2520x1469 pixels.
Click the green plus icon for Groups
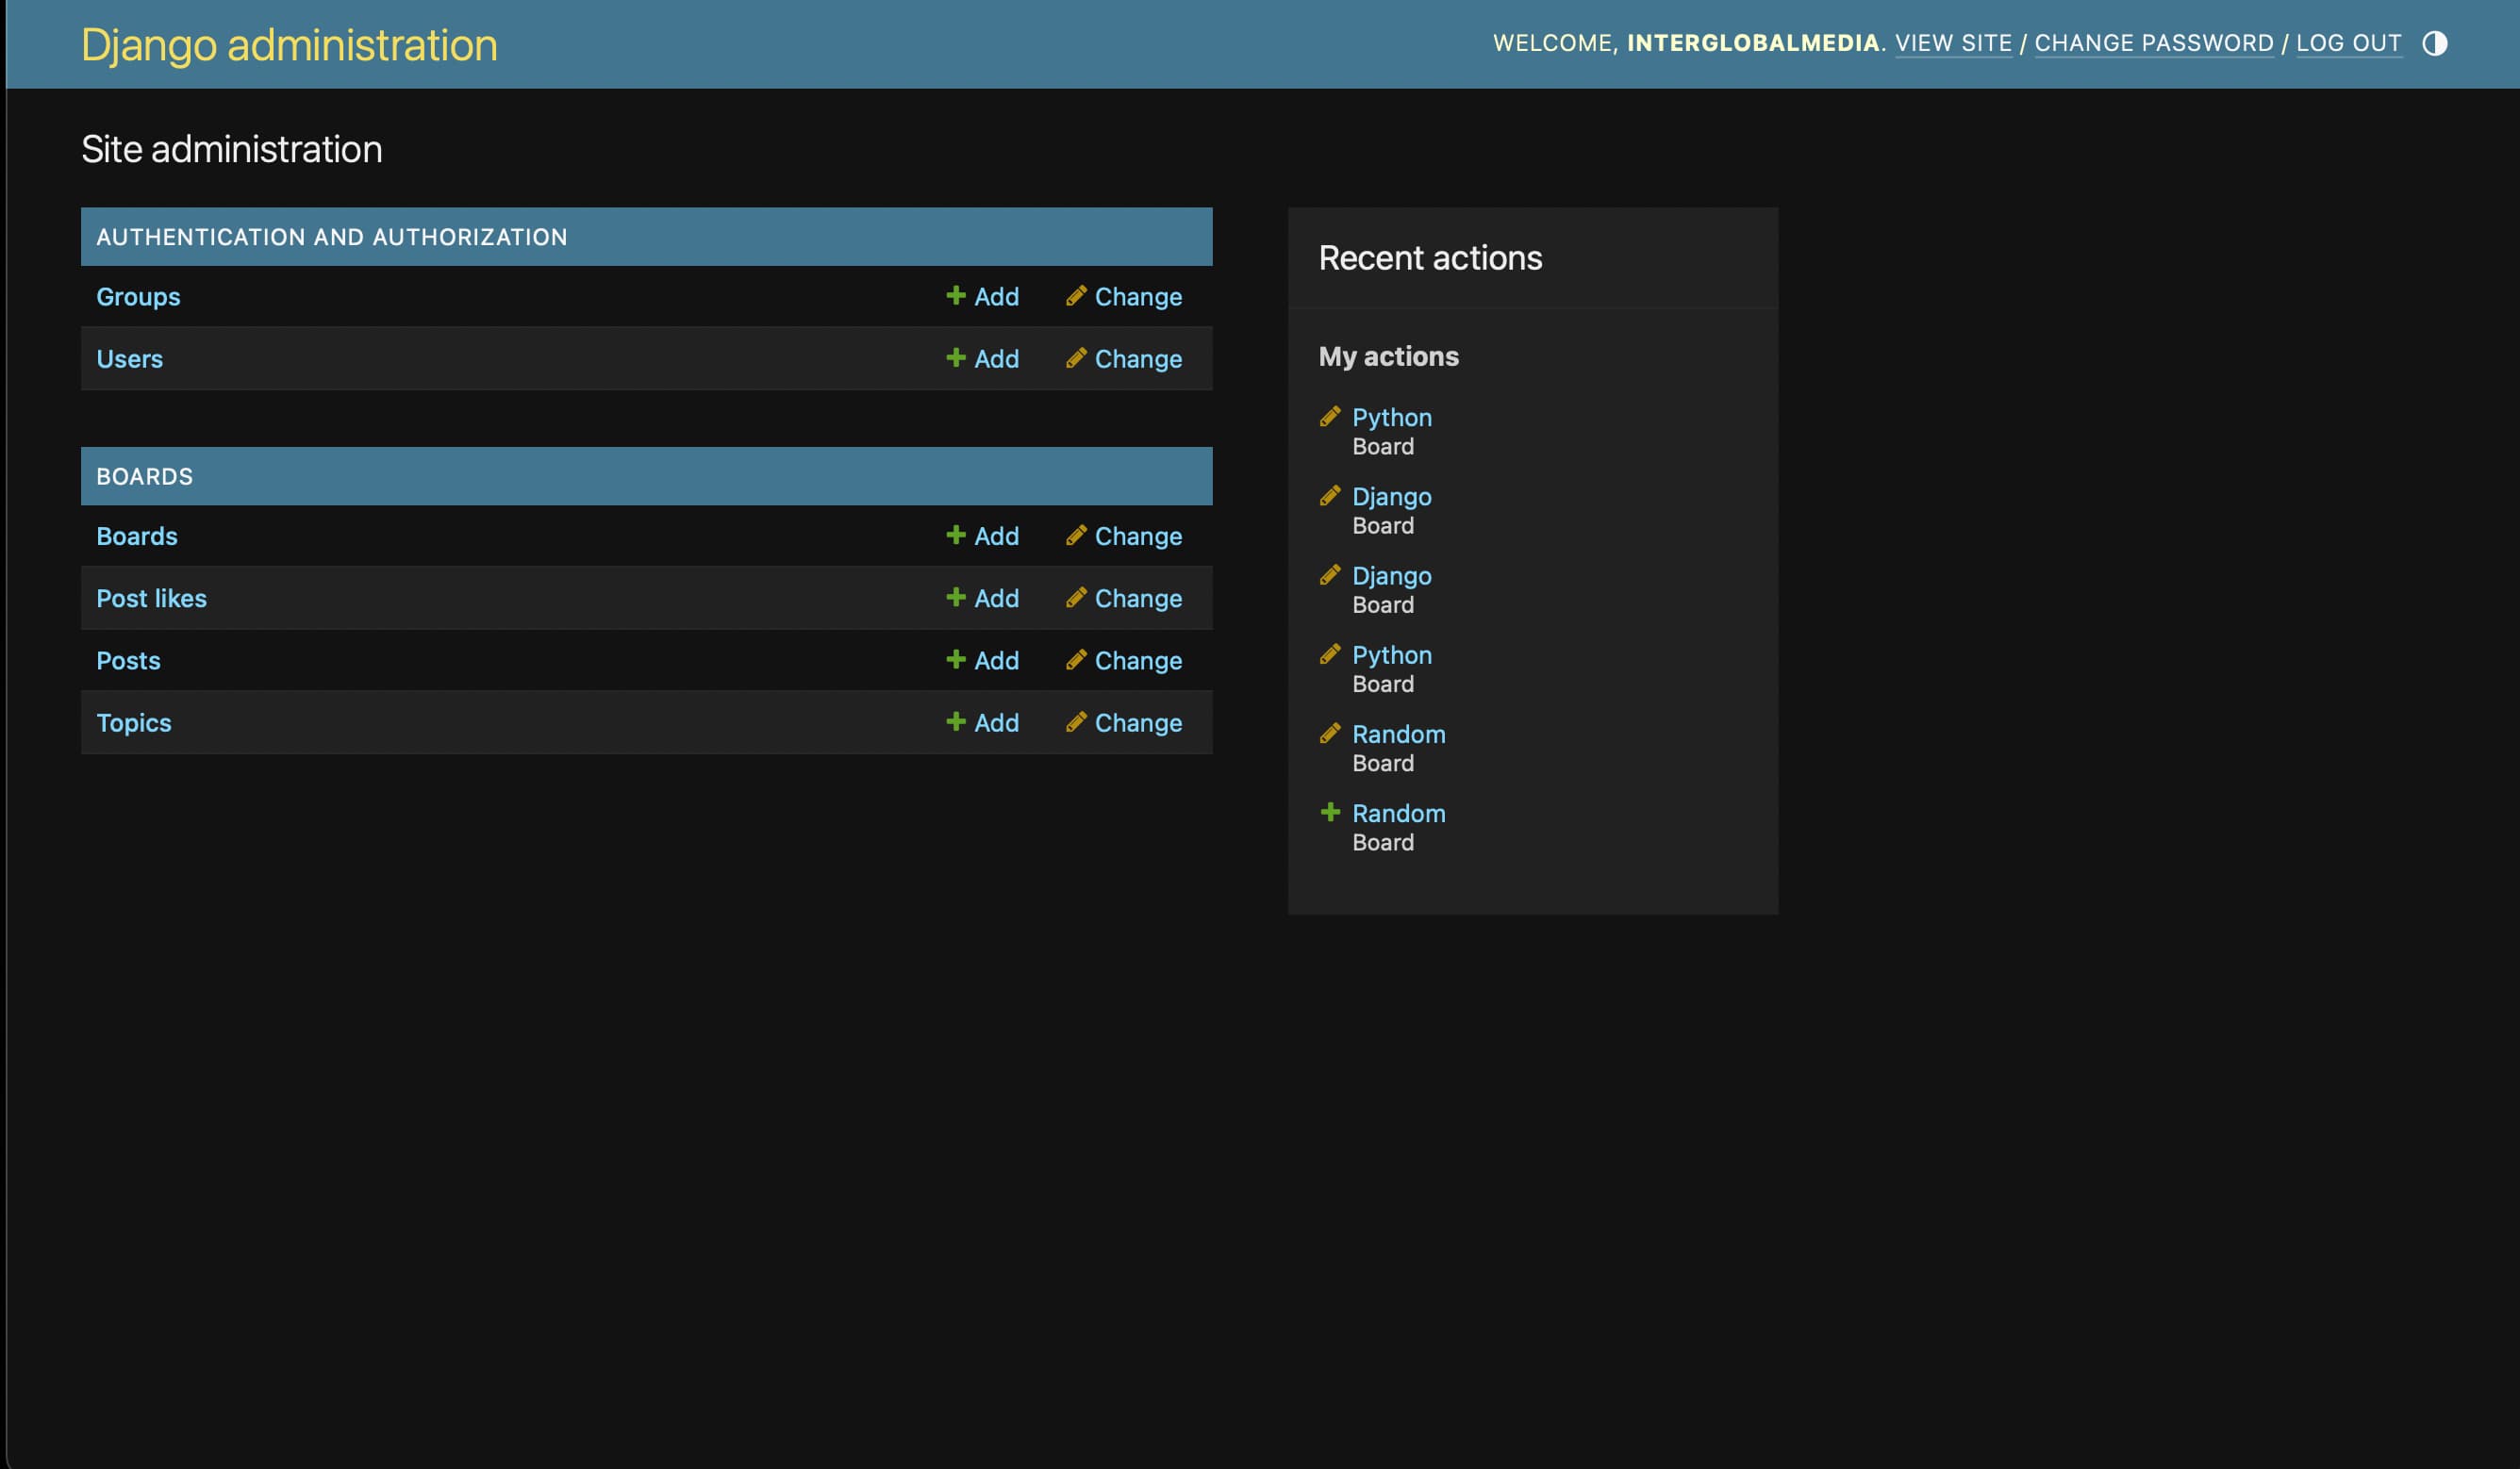pos(955,295)
